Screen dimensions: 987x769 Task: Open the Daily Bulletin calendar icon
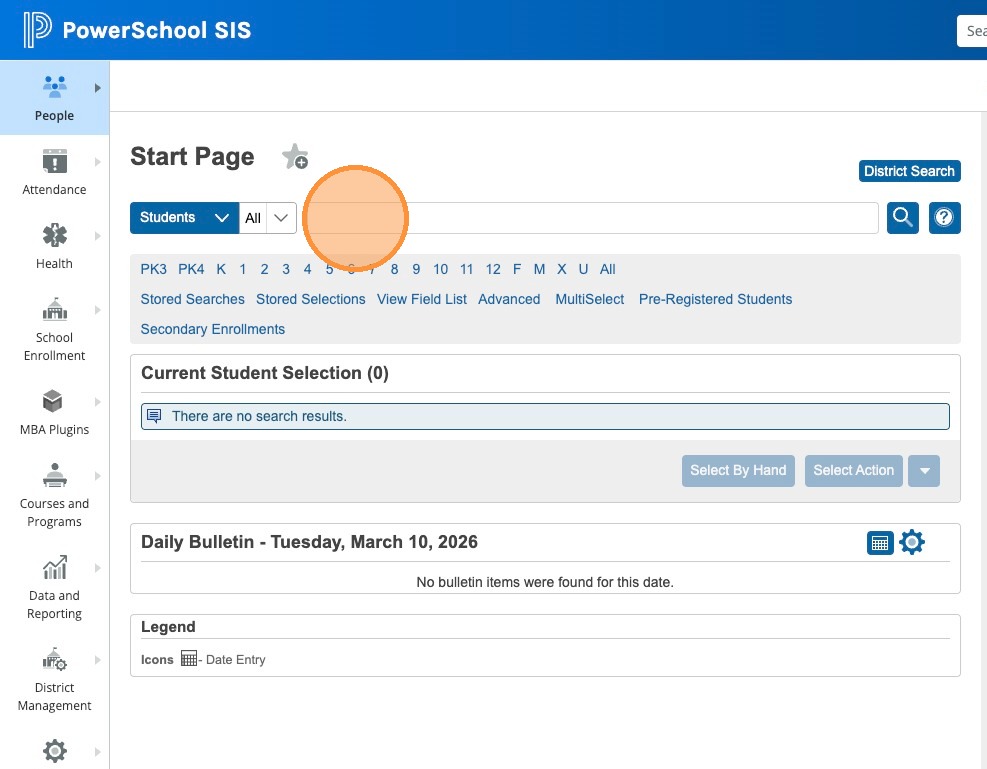pyautogui.click(x=880, y=542)
